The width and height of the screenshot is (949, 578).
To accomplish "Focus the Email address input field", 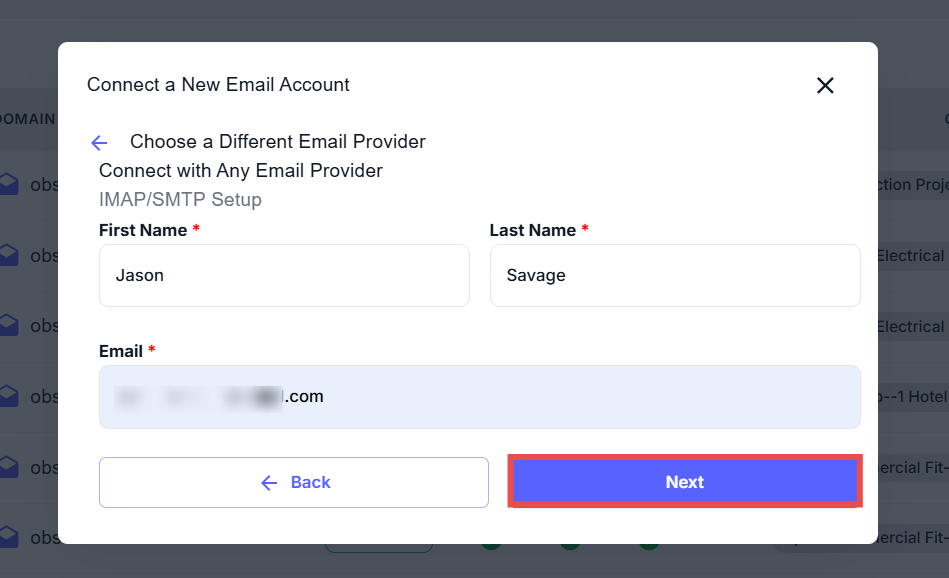I will coord(480,397).
